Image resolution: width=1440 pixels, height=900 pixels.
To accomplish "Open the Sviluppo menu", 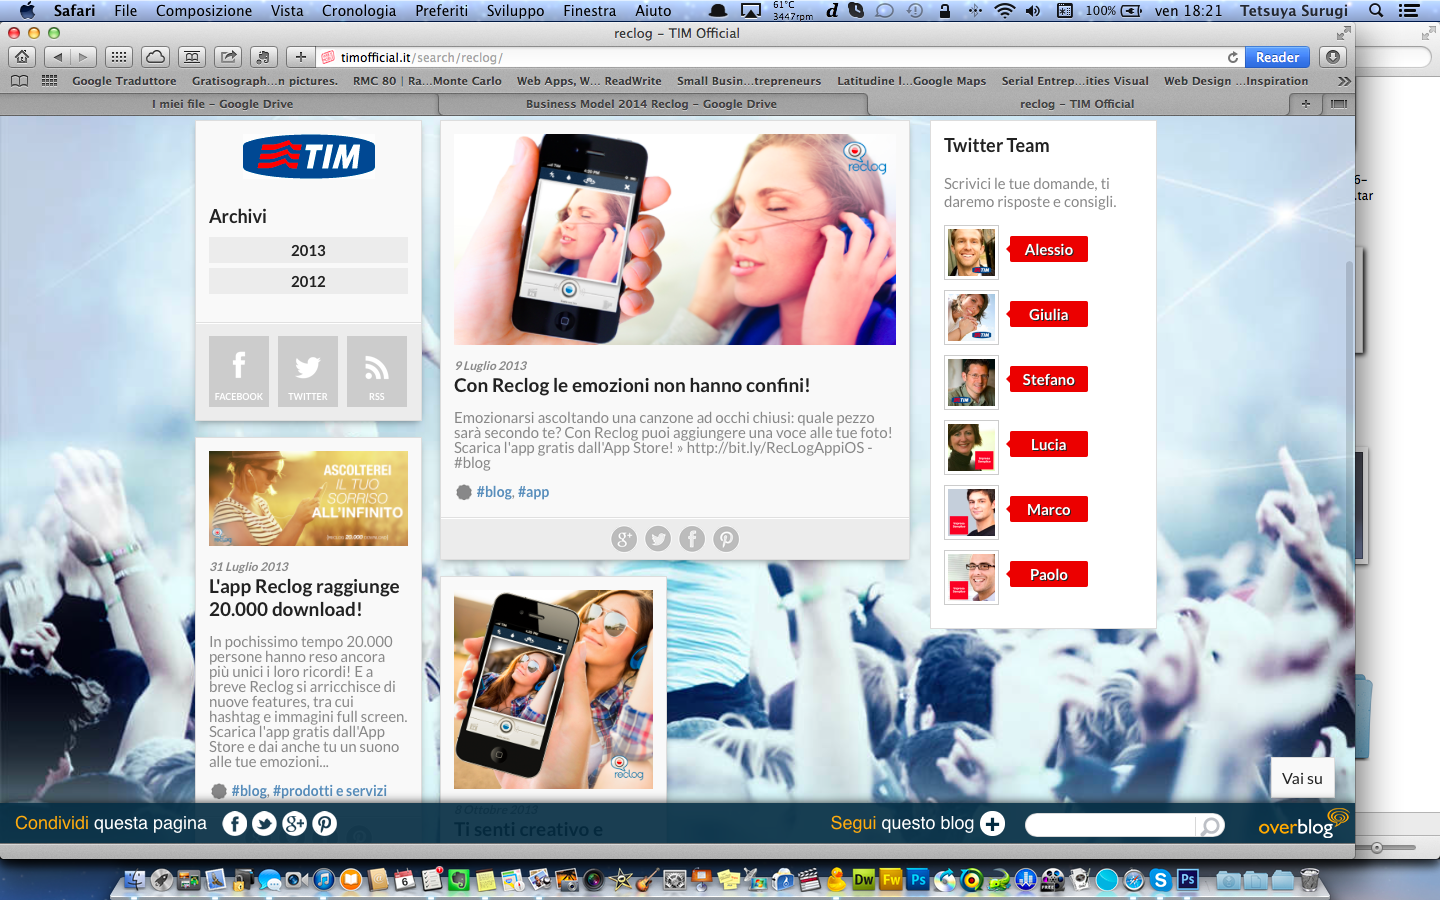I will (515, 10).
